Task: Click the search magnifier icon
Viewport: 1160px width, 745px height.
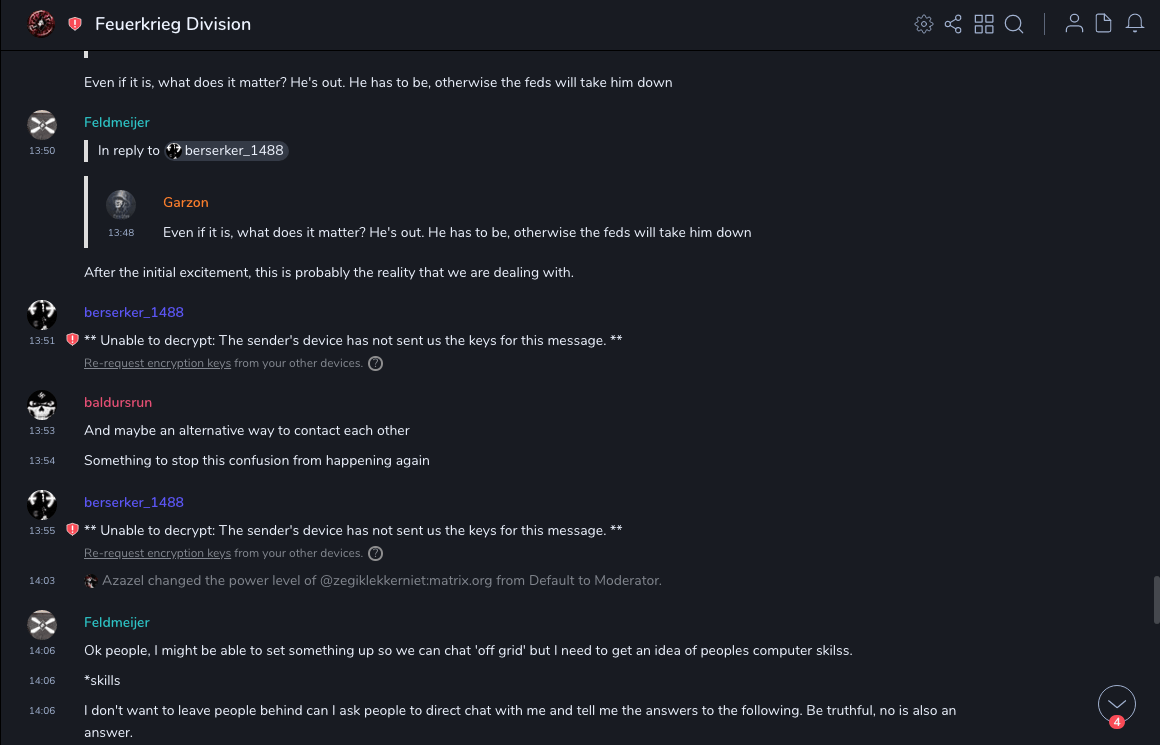Action: pos(1014,24)
